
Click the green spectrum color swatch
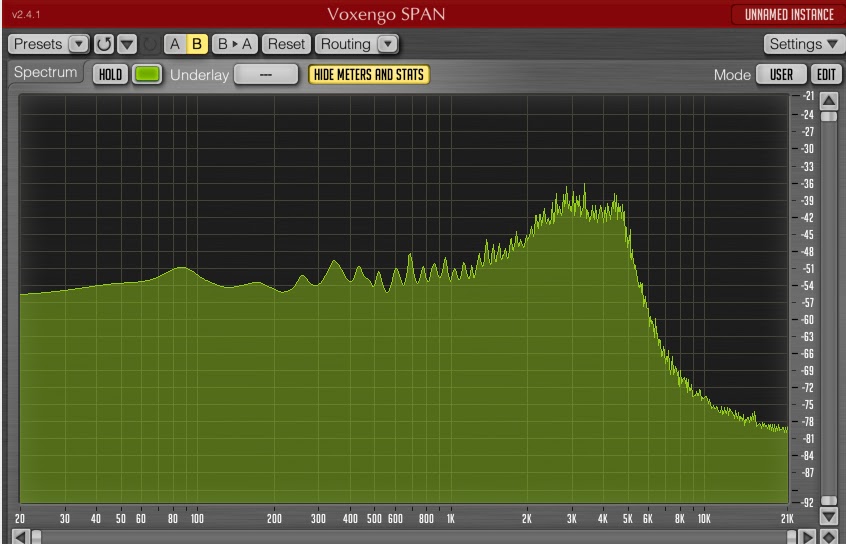(x=147, y=74)
